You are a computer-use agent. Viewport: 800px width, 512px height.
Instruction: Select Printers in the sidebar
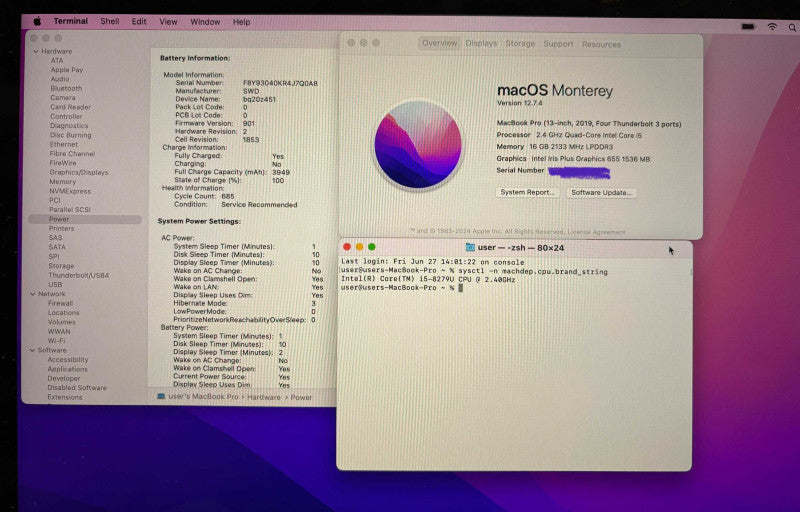point(61,228)
